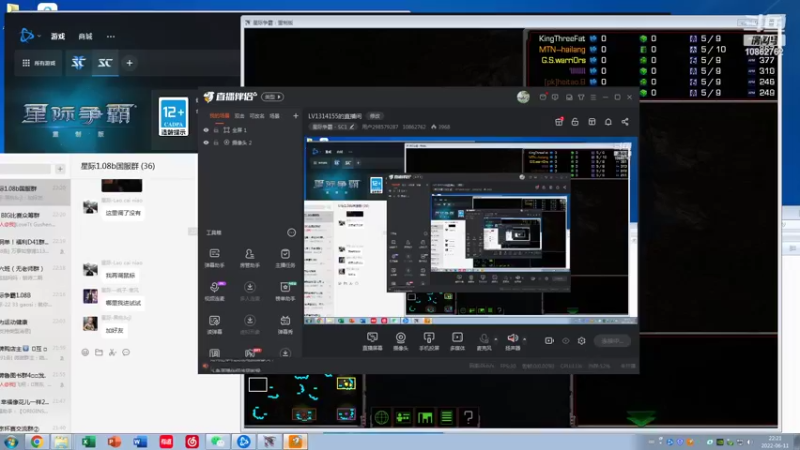The width and height of the screenshot is (800, 450).
Task: Open file folder icon in chat toolbar
Action: coord(99,353)
